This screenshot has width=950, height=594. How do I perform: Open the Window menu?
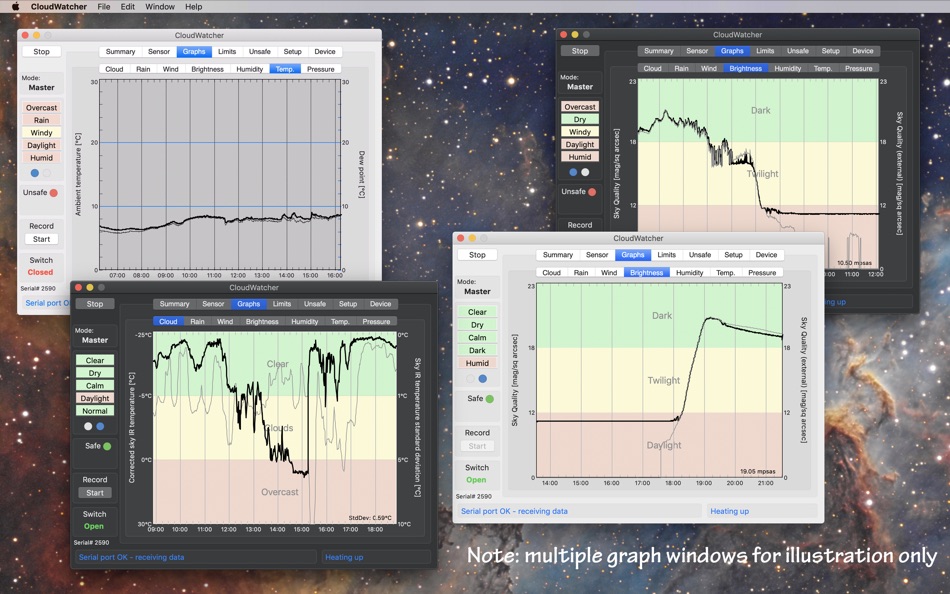click(x=160, y=7)
